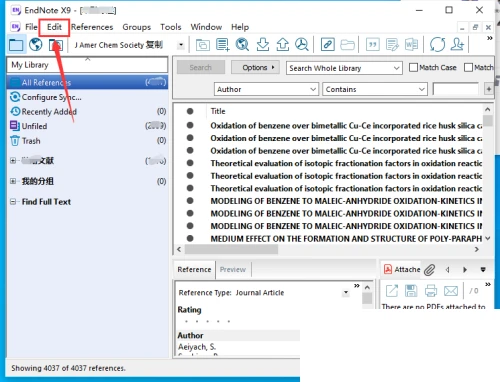Open PDF in external viewer icon
The image size is (500, 382).
392,291
